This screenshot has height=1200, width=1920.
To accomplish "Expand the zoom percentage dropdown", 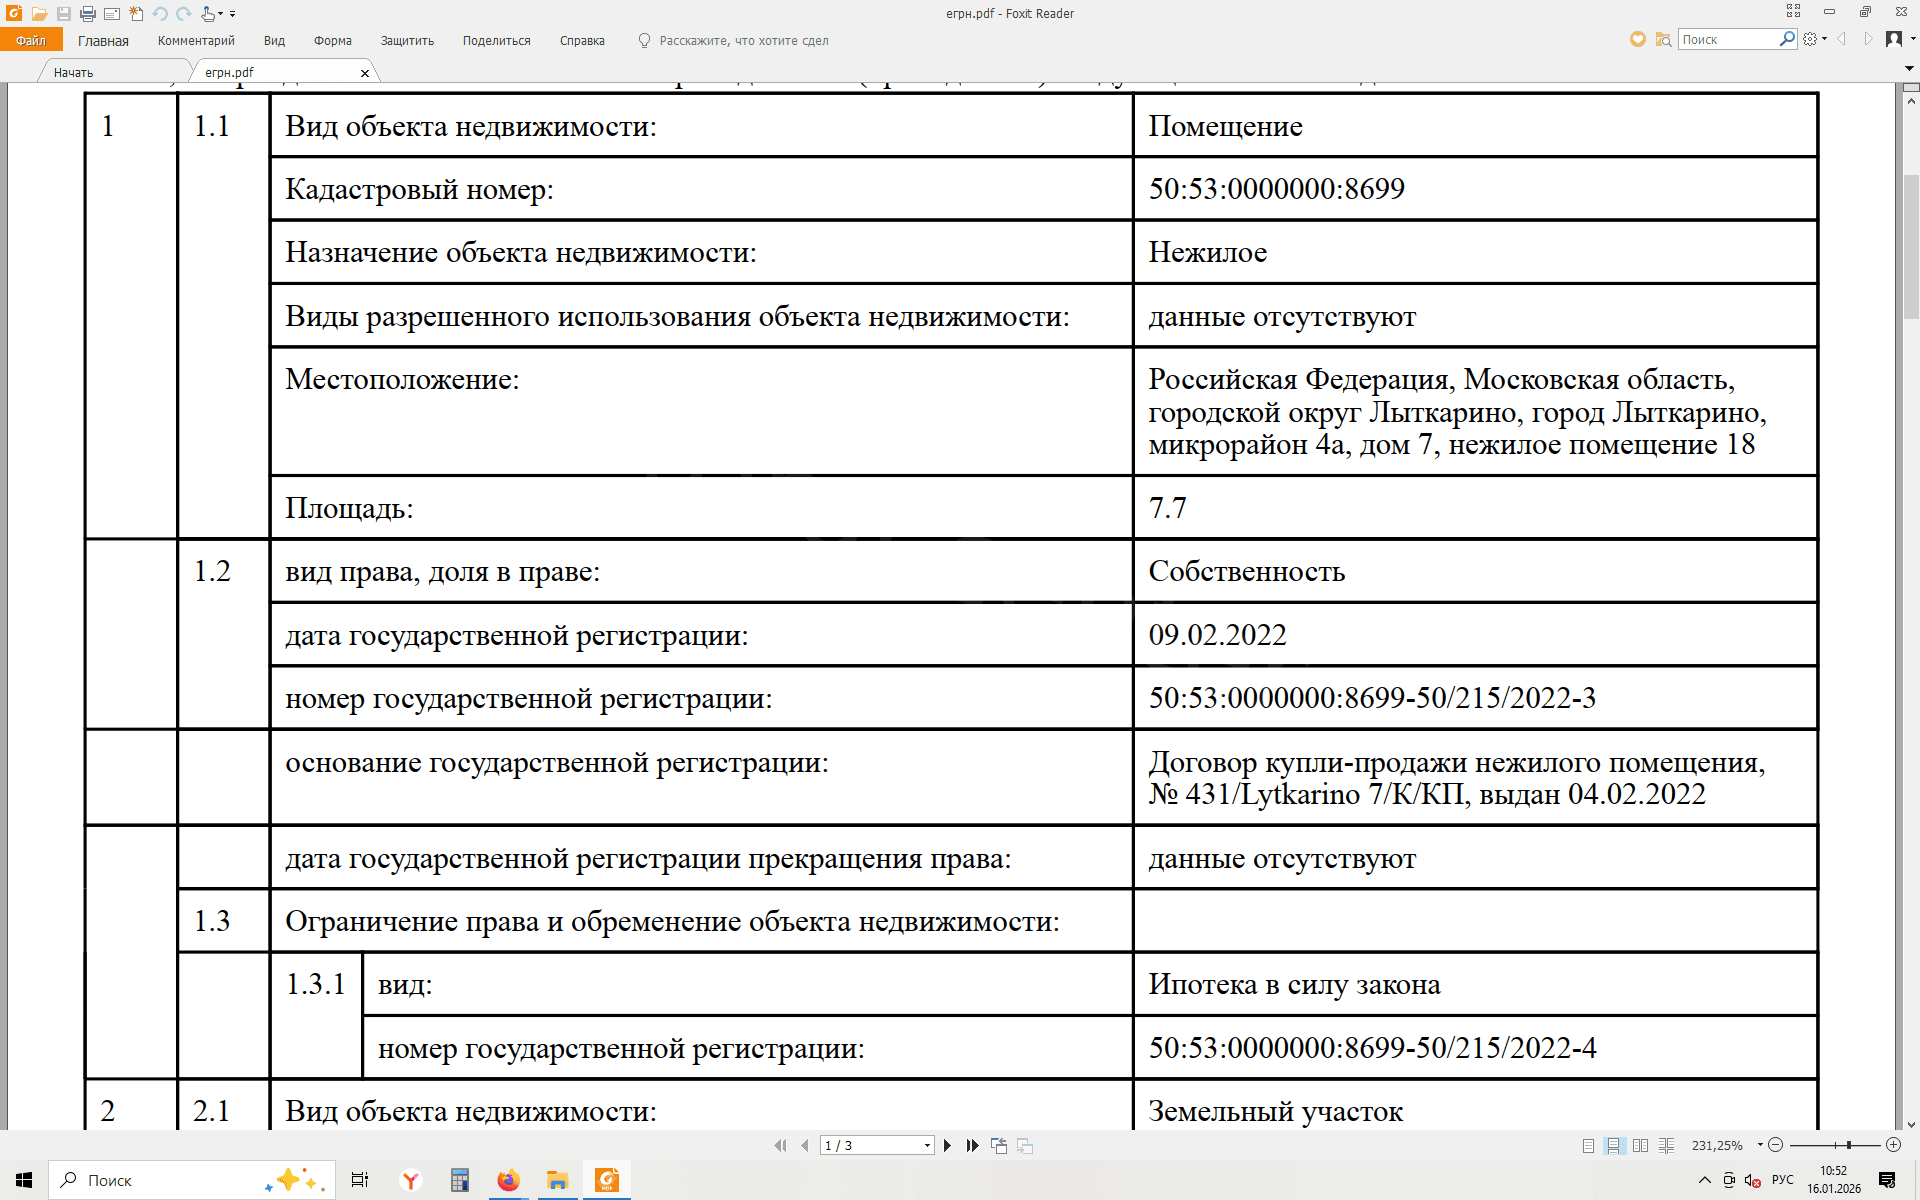I will pos(1760,1145).
